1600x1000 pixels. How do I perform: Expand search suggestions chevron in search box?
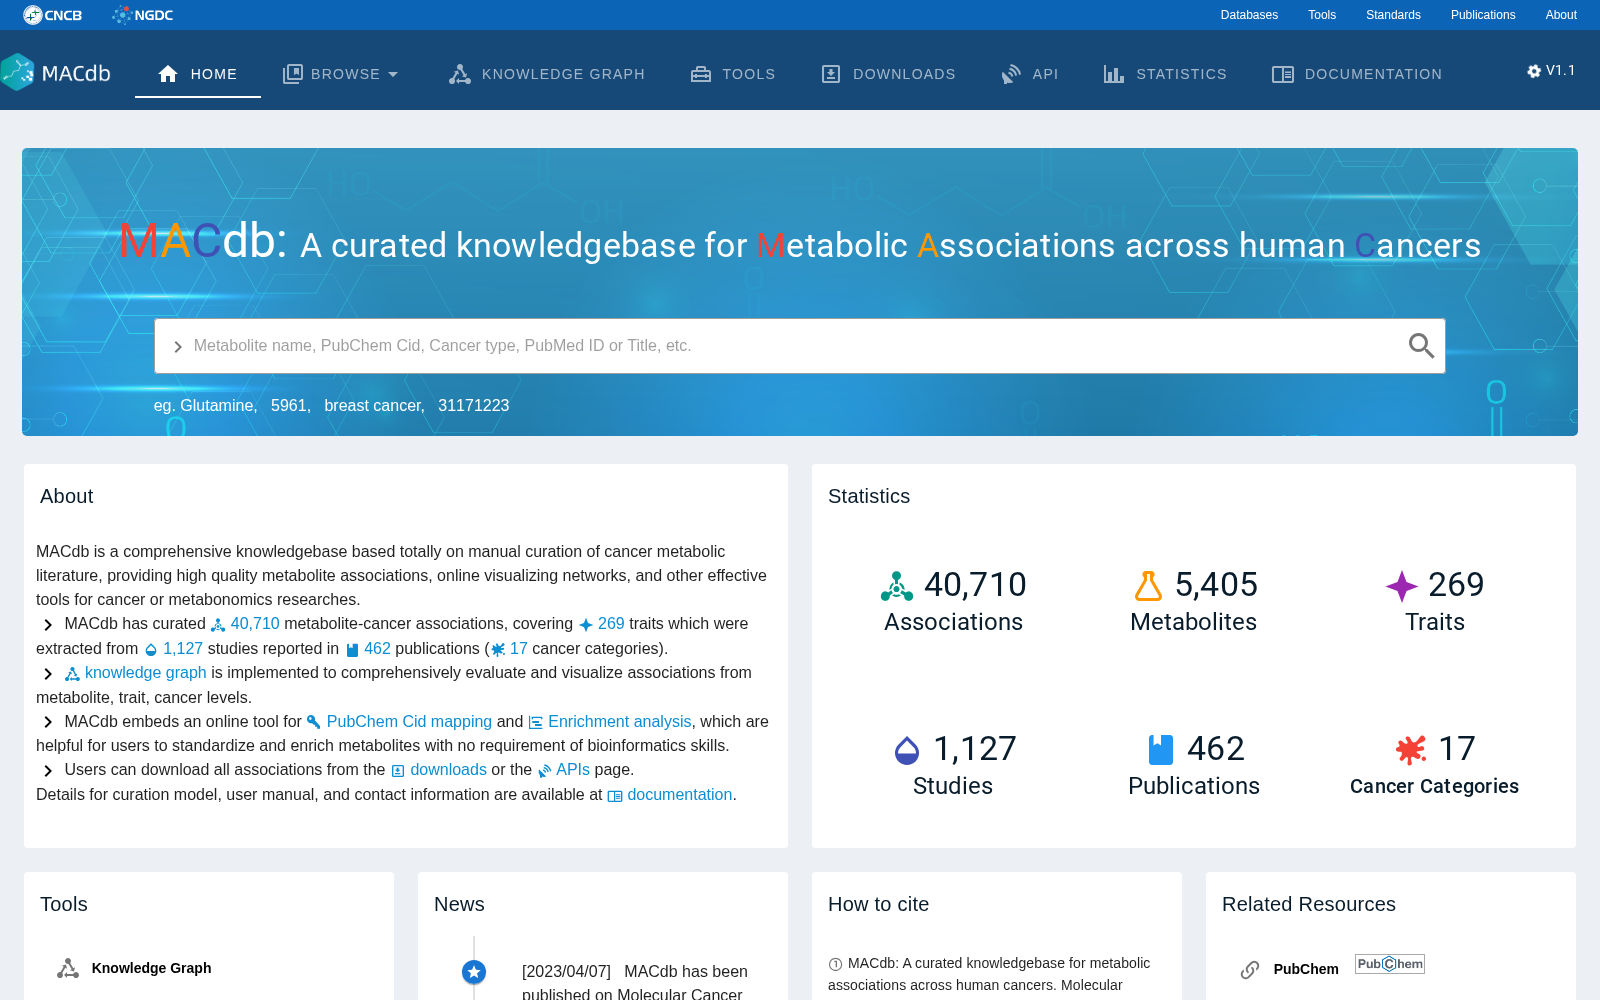pyautogui.click(x=178, y=347)
